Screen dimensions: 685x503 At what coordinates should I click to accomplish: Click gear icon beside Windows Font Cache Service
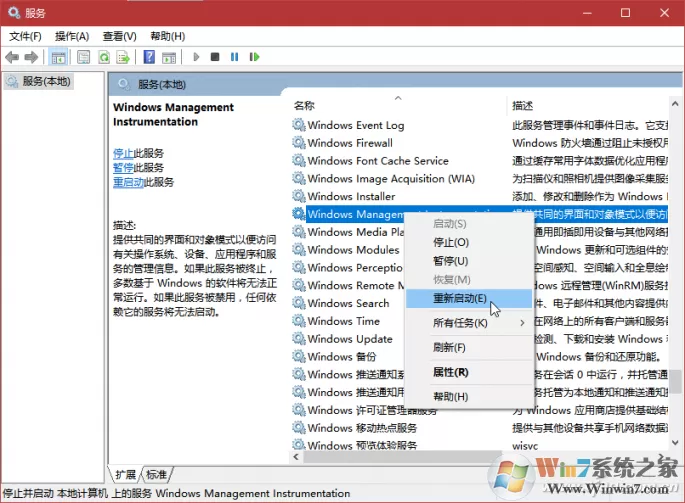pos(299,161)
